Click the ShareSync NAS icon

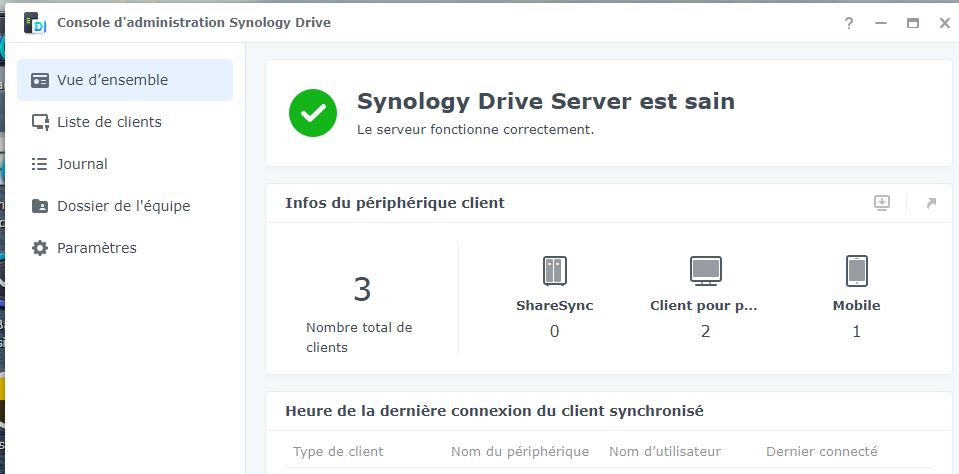(554, 271)
